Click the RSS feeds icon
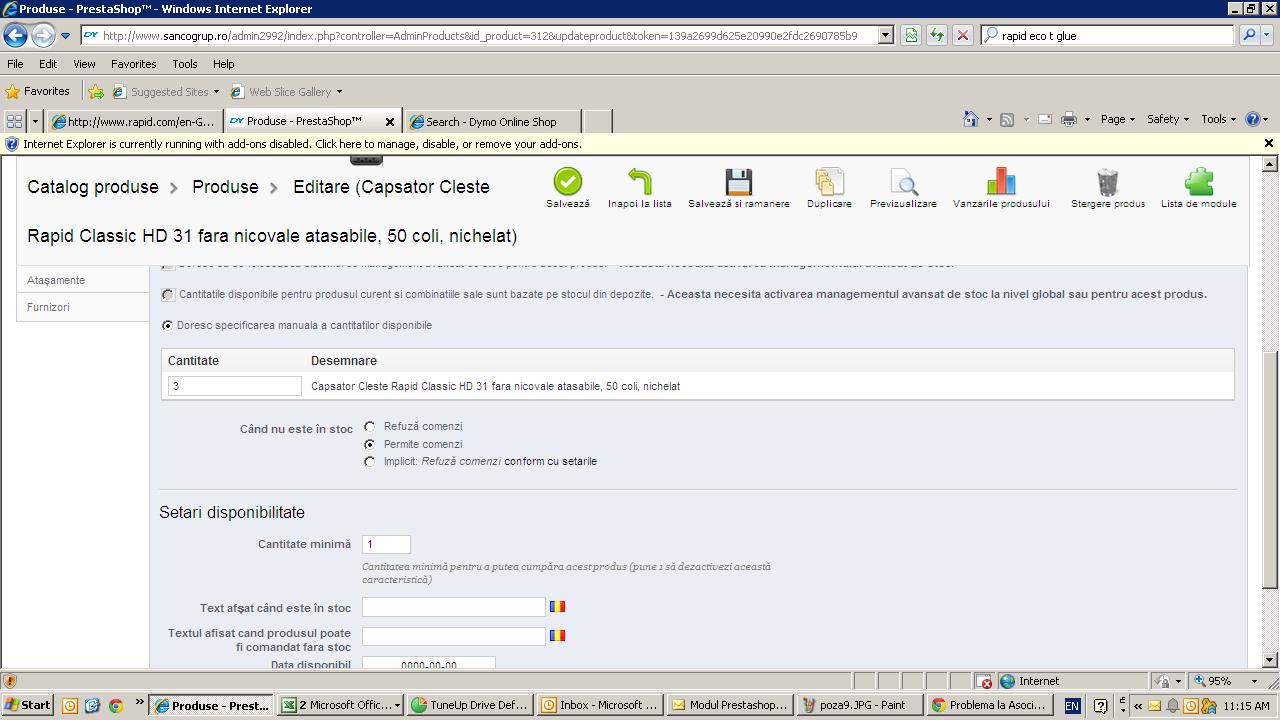 tap(1007, 119)
